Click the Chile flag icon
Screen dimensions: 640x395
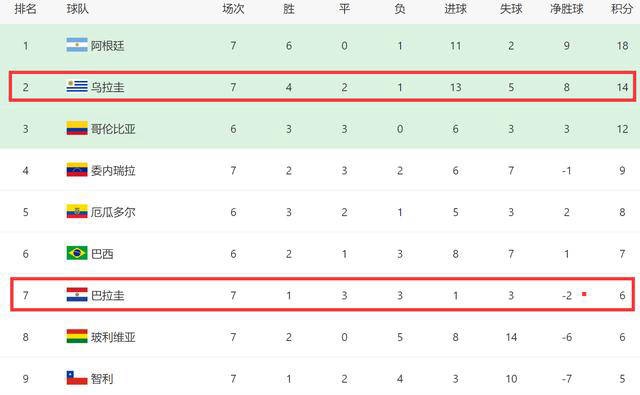coord(77,378)
